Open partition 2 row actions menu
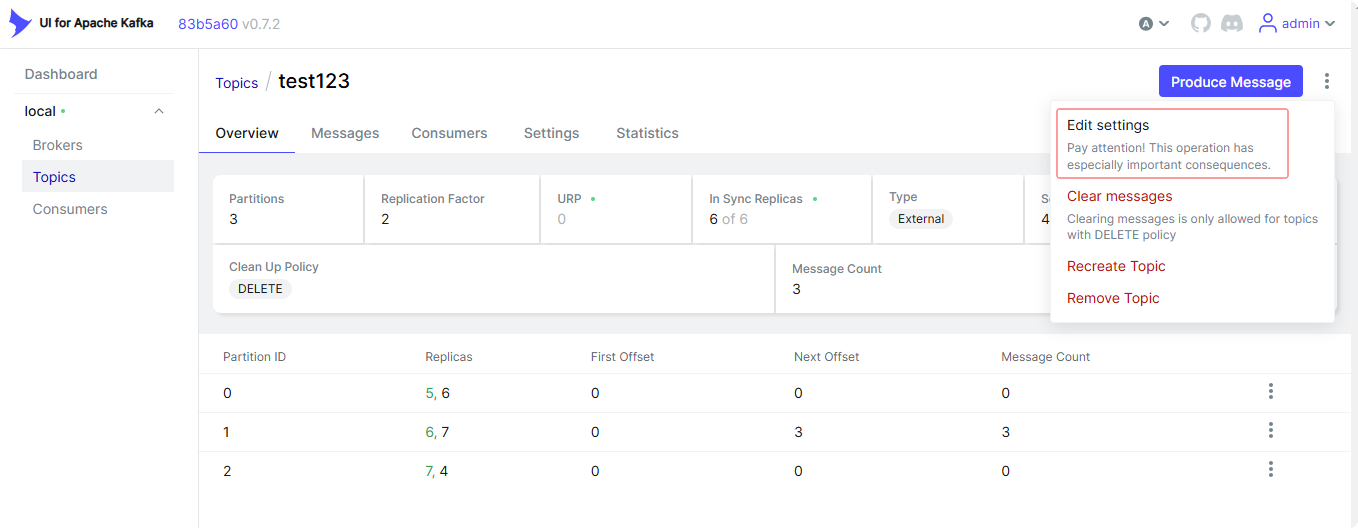1358x528 pixels. pos(1270,469)
